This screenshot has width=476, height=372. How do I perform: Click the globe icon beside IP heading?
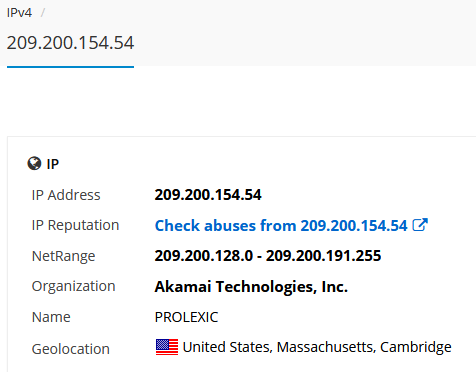(x=34, y=164)
